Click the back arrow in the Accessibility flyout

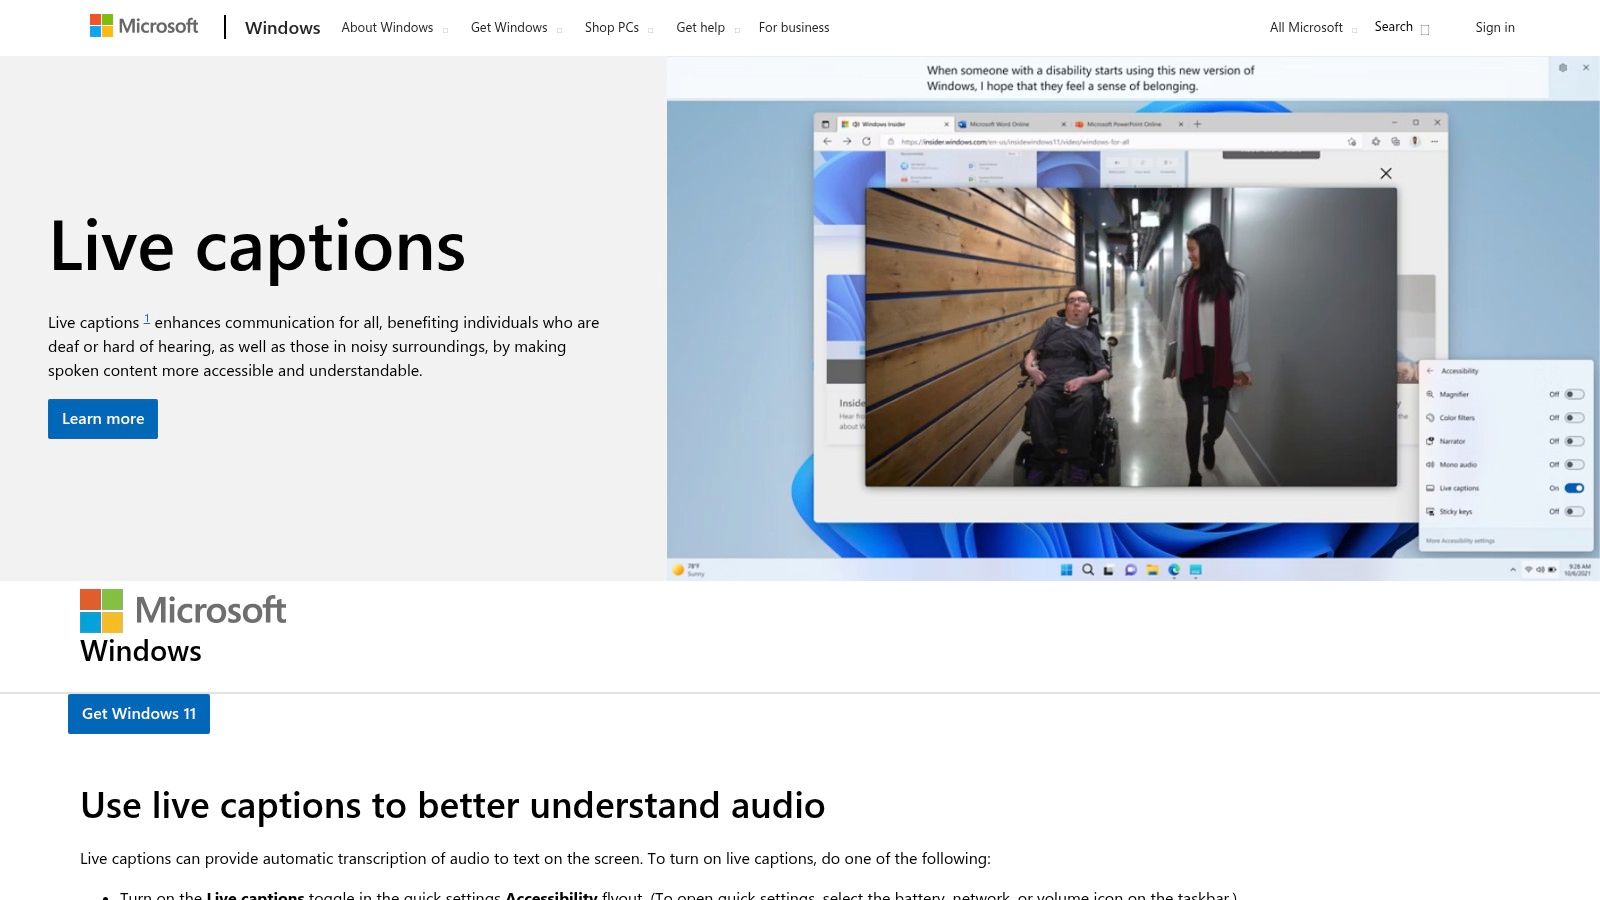pos(1430,371)
